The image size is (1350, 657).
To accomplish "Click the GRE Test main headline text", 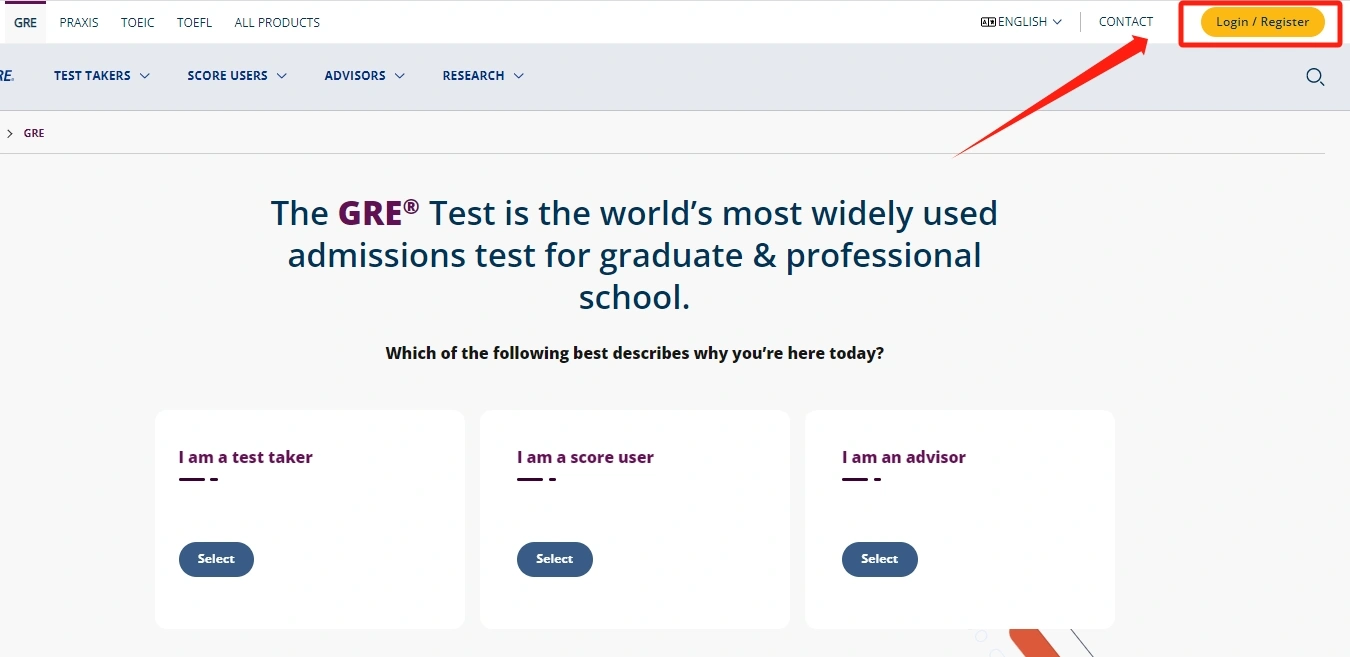I will coord(634,255).
